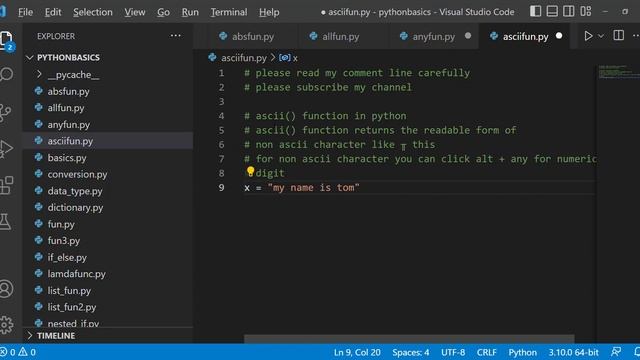Open Run and Debug view
Image resolution: width=640 pixels, height=360 pixels.
pyautogui.click(x=6, y=149)
